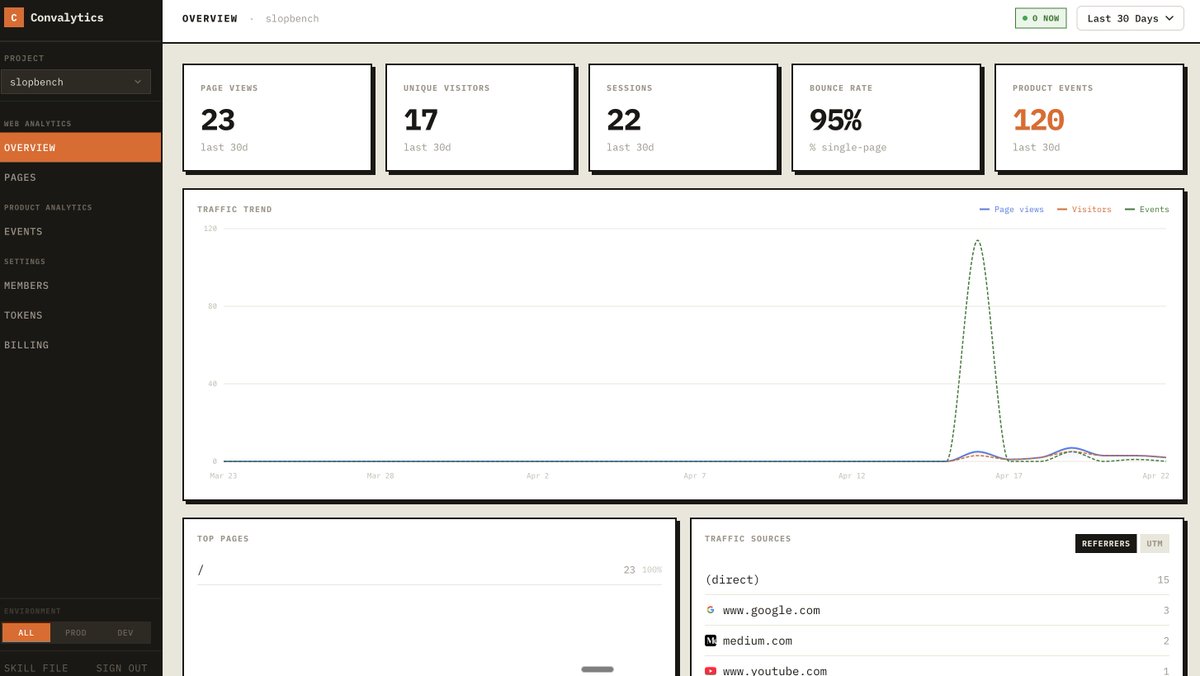Open the slopbench project dropdown

tap(76, 82)
